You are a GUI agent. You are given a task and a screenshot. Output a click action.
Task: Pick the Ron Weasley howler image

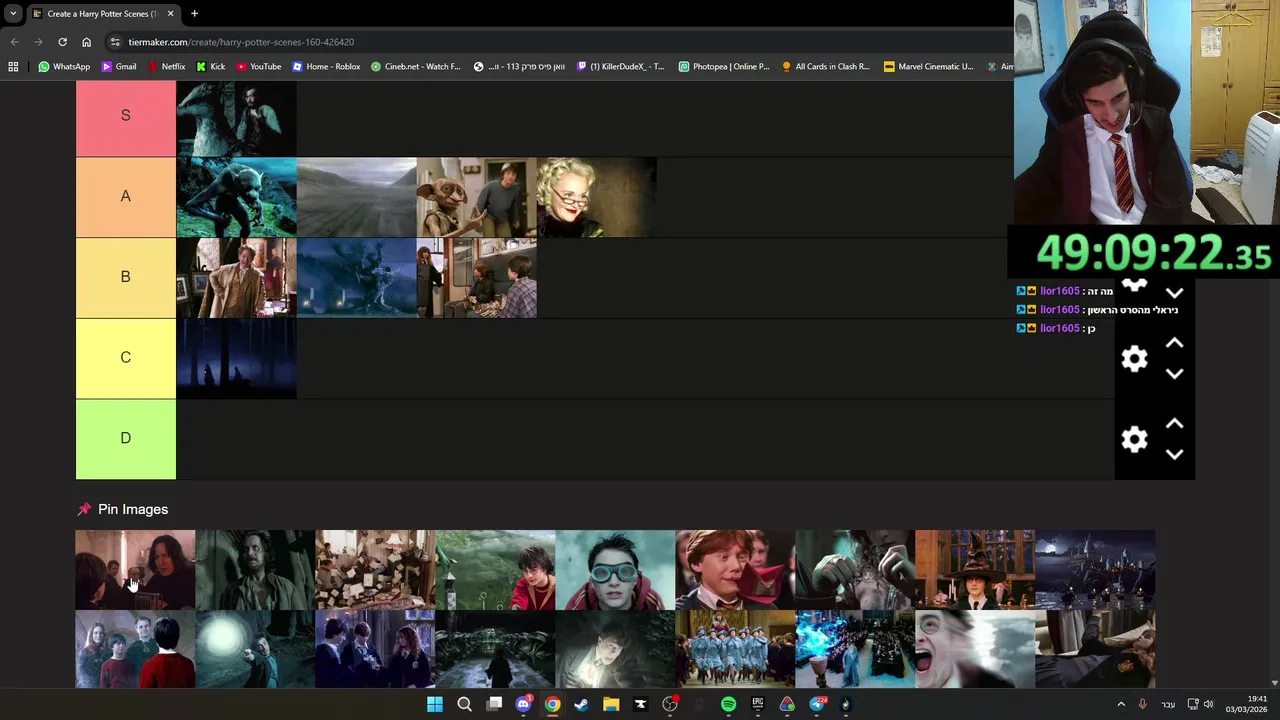735,569
